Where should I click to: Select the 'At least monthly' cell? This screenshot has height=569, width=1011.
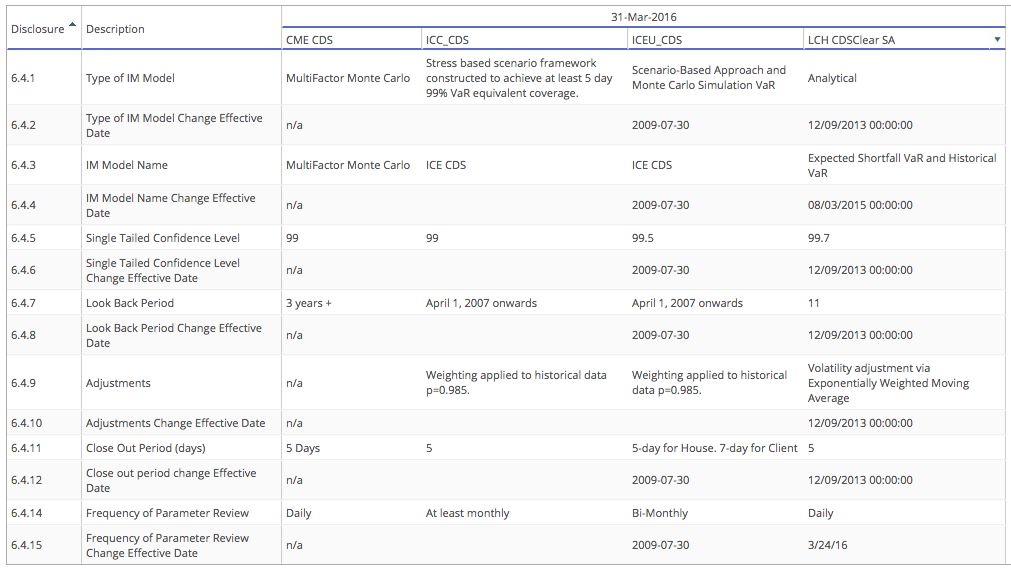(467, 514)
